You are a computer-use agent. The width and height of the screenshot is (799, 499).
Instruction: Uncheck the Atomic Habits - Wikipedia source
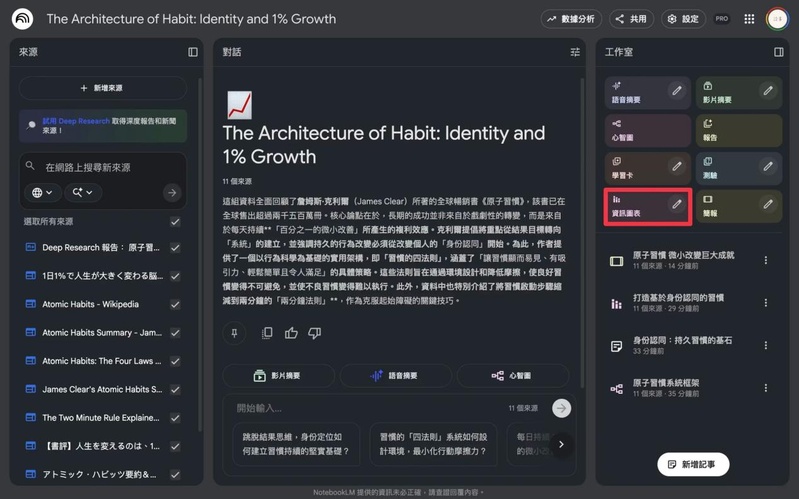(x=175, y=304)
